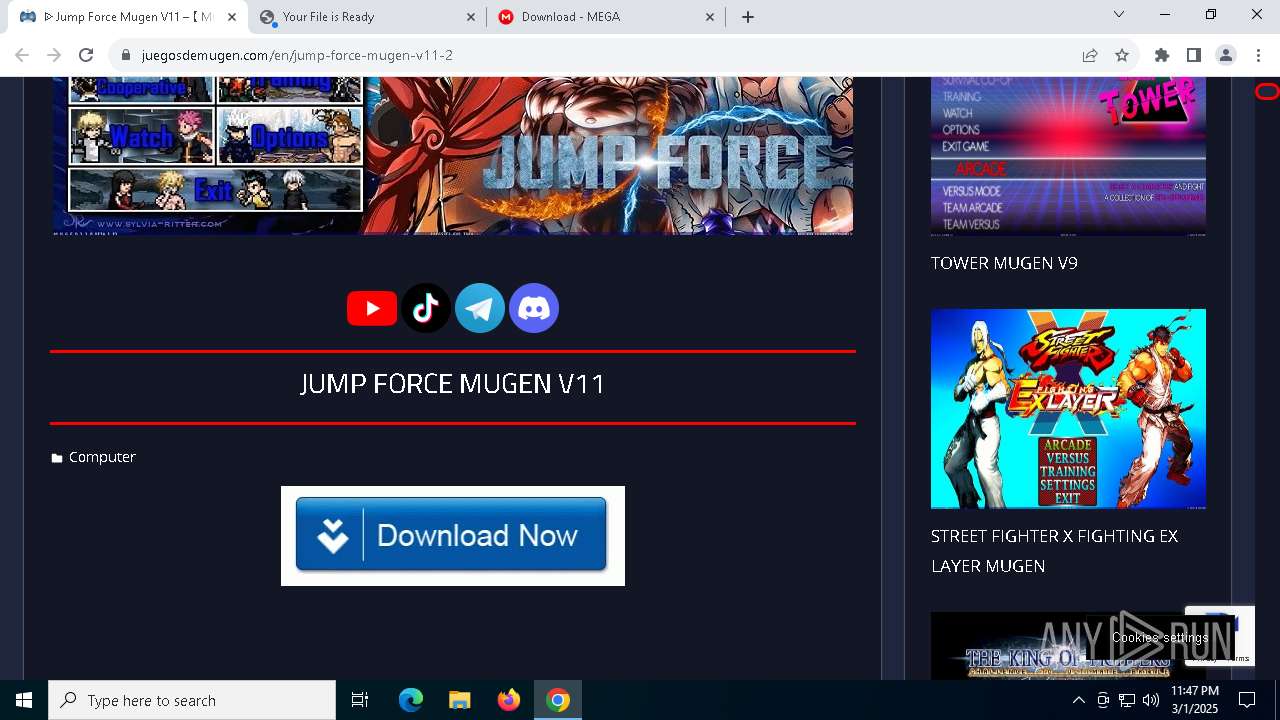Show hidden system tray icons
The height and width of the screenshot is (720, 1280).
(x=1078, y=700)
